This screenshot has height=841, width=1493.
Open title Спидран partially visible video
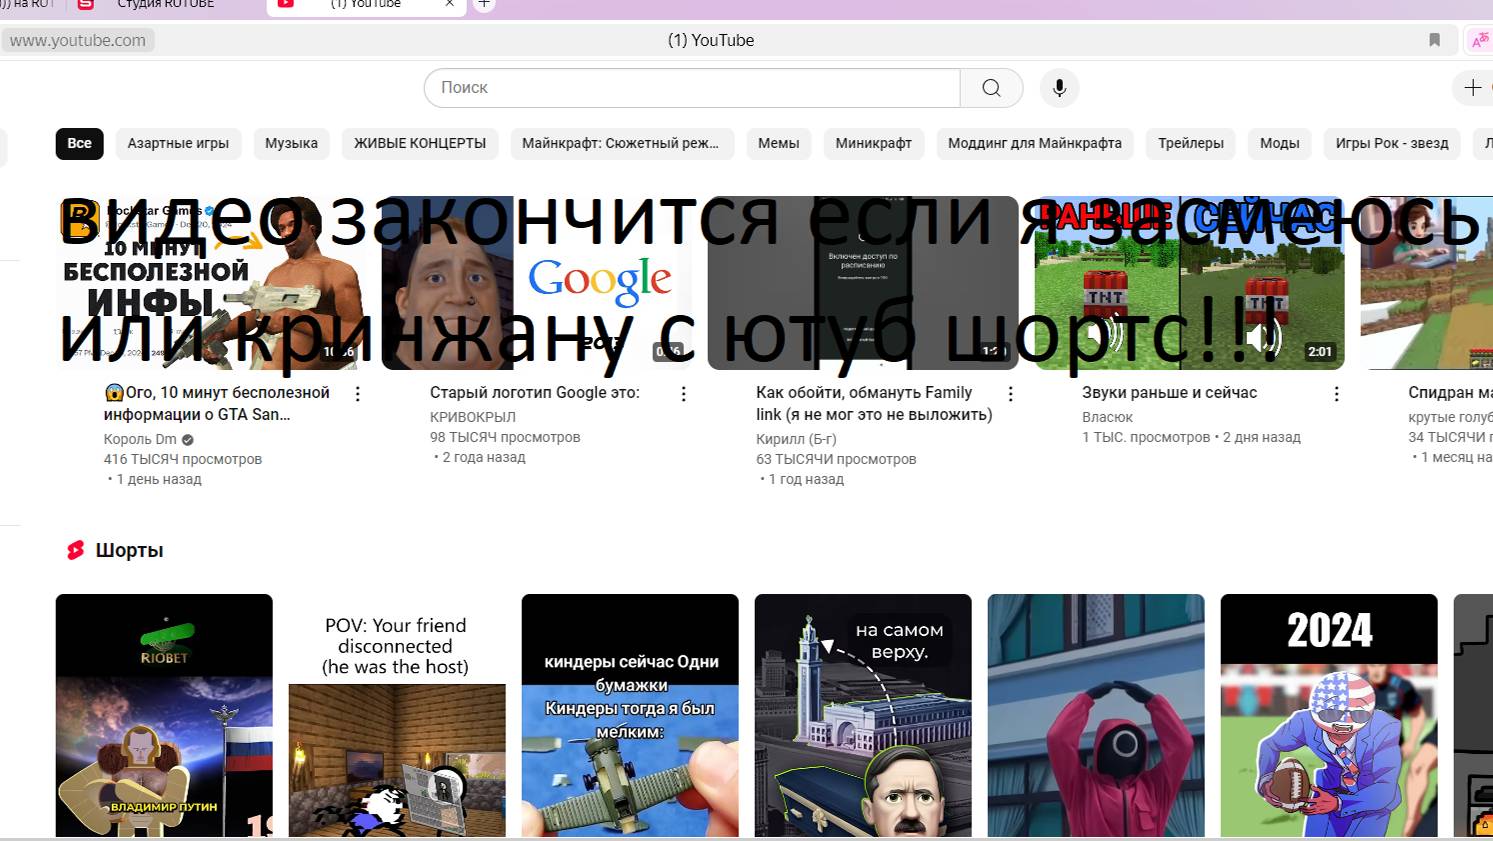coord(1450,393)
